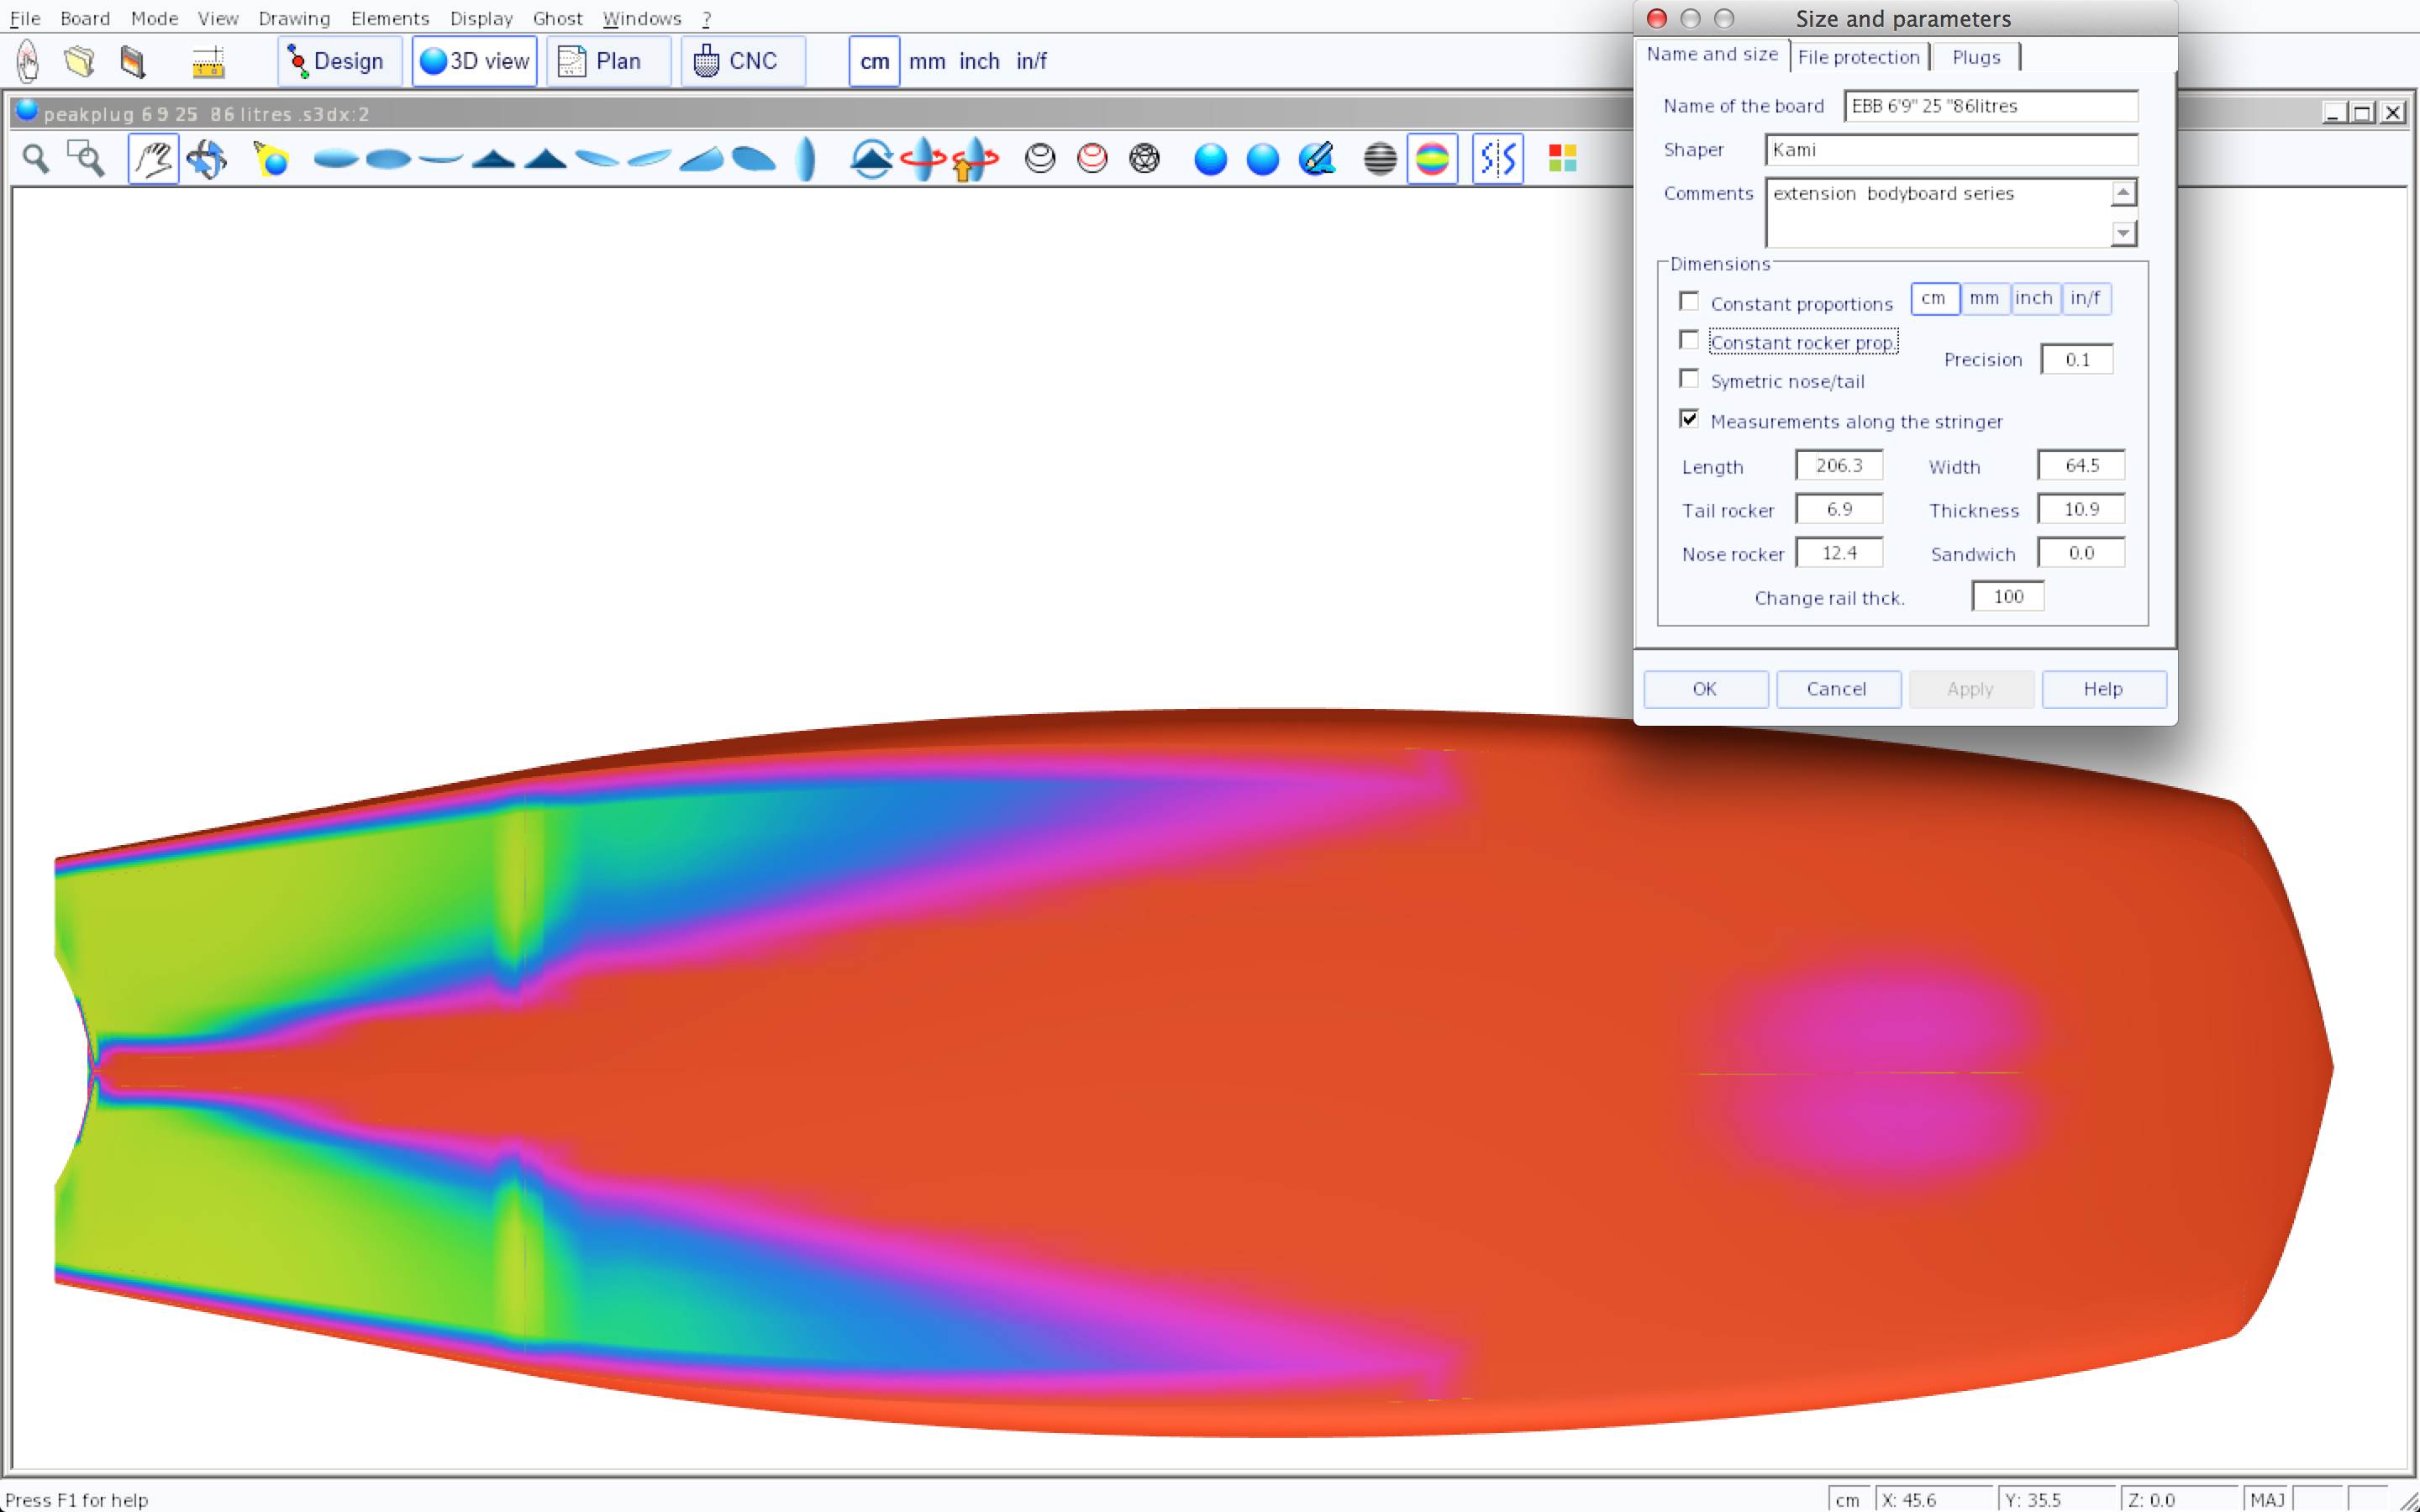Image resolution: width=2420 pixels, height=1512 pixels.
Task: Activate the 3D rotate view tool
Action: [x=207, y=159]
